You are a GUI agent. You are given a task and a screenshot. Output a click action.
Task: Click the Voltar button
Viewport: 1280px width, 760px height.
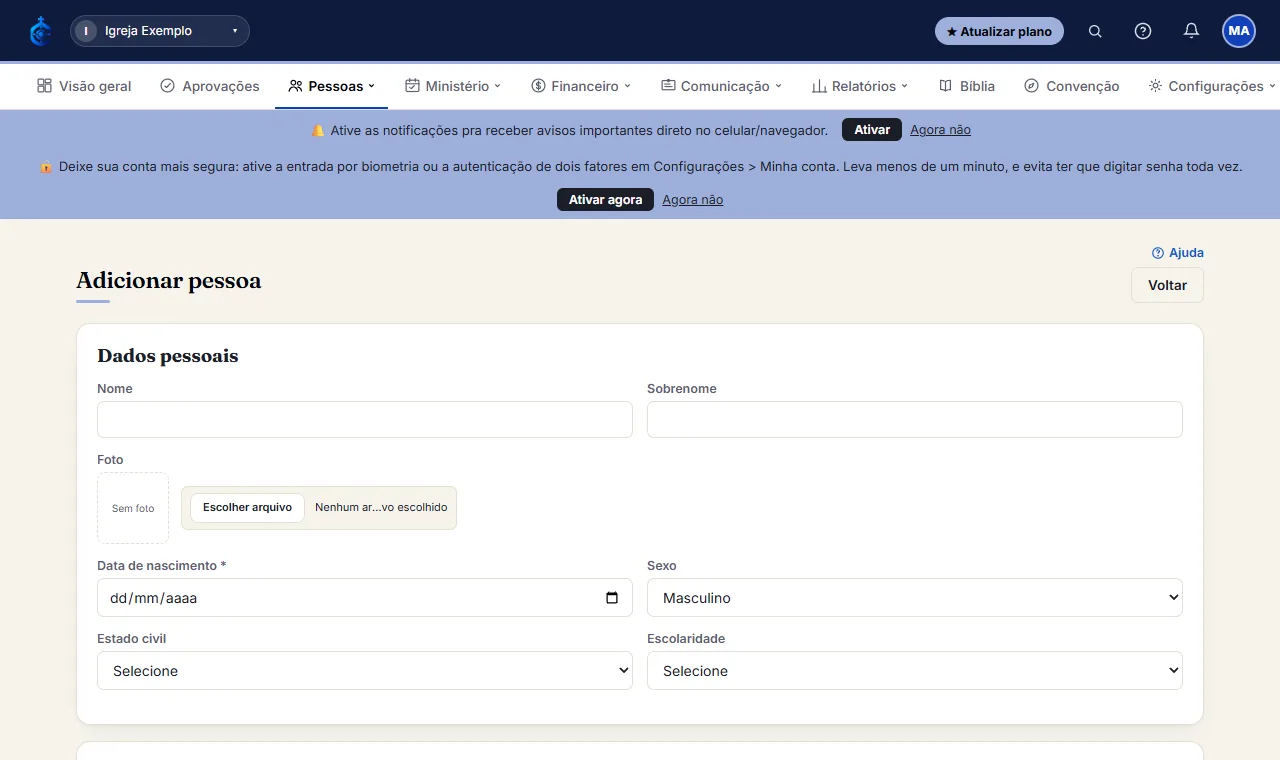(x=1167, y=285)
